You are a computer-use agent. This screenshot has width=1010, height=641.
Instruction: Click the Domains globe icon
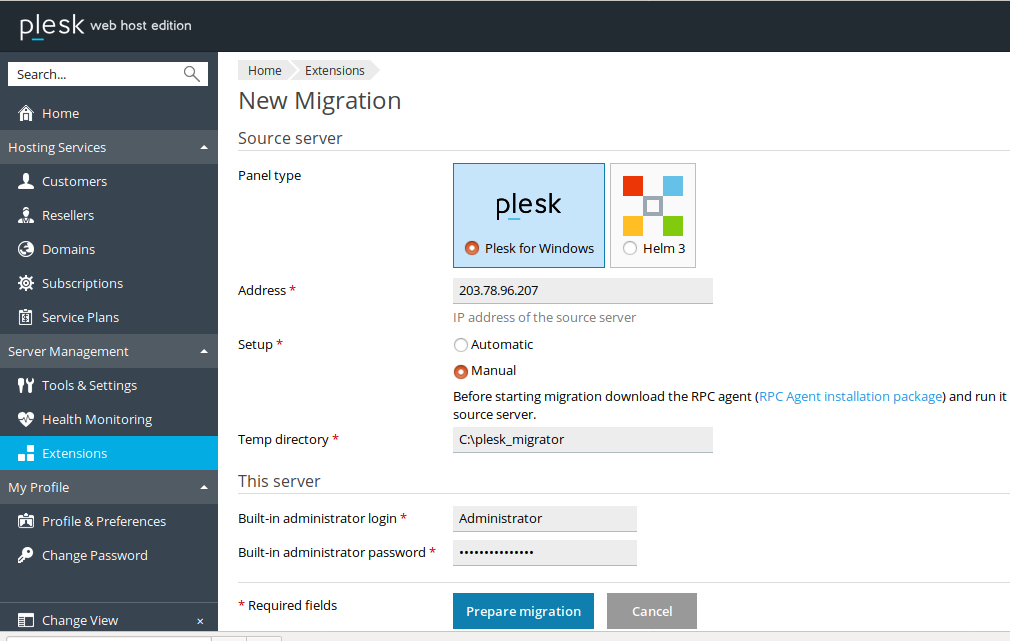point(26,250)
